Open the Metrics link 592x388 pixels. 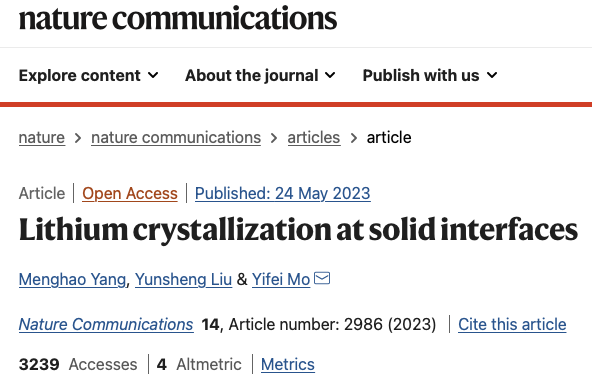pyautogui.click(x=288, y=364)
